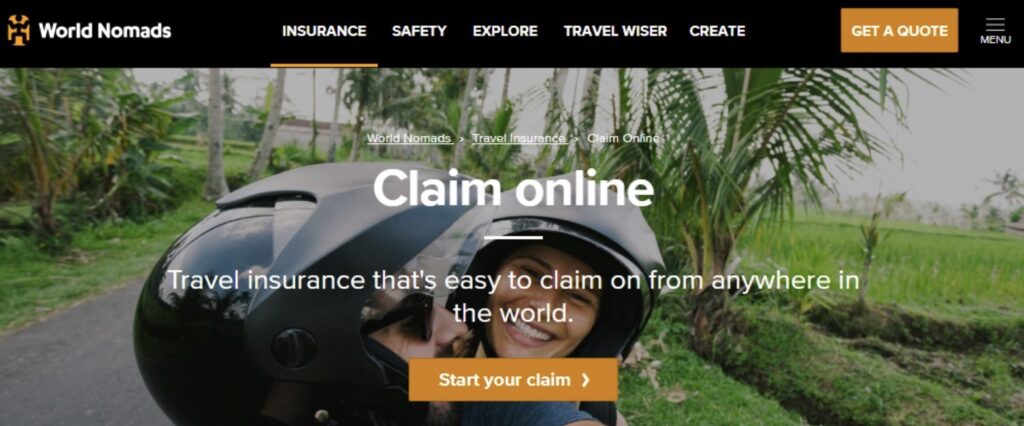Screen dimensions: 1024x426
Task: Click the MENU label under the hamburger
Action: pyautogui.click(x=995, y=40)
